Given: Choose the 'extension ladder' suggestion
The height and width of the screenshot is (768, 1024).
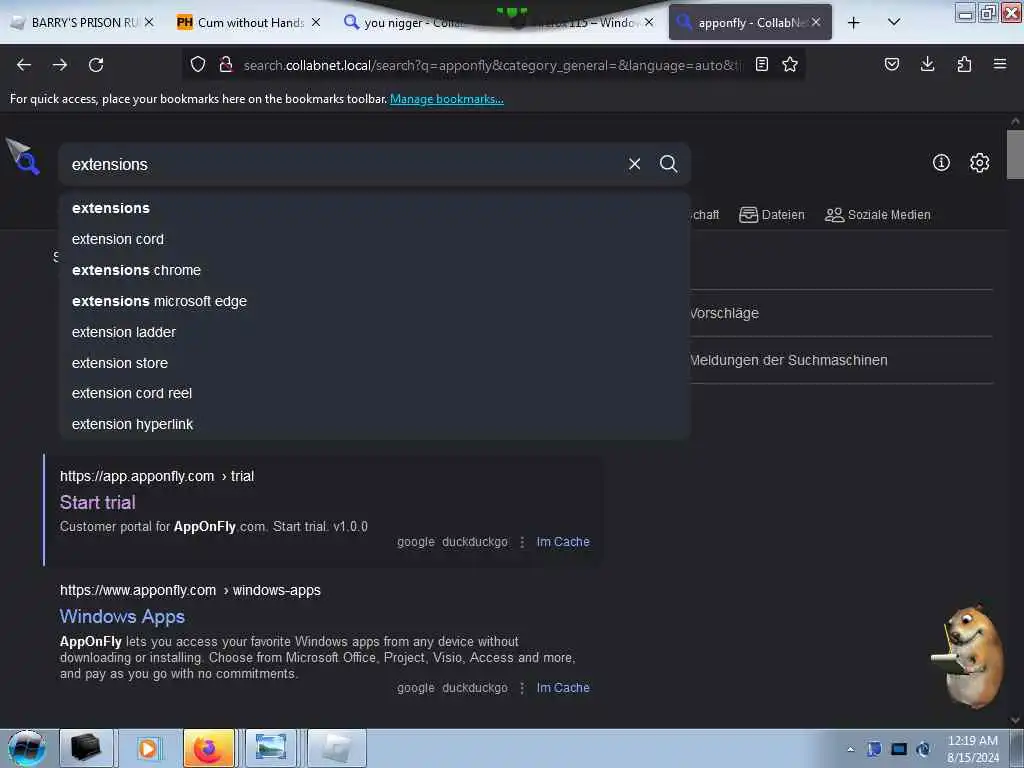Looking at the screenshot, I should tap(374, 332).
